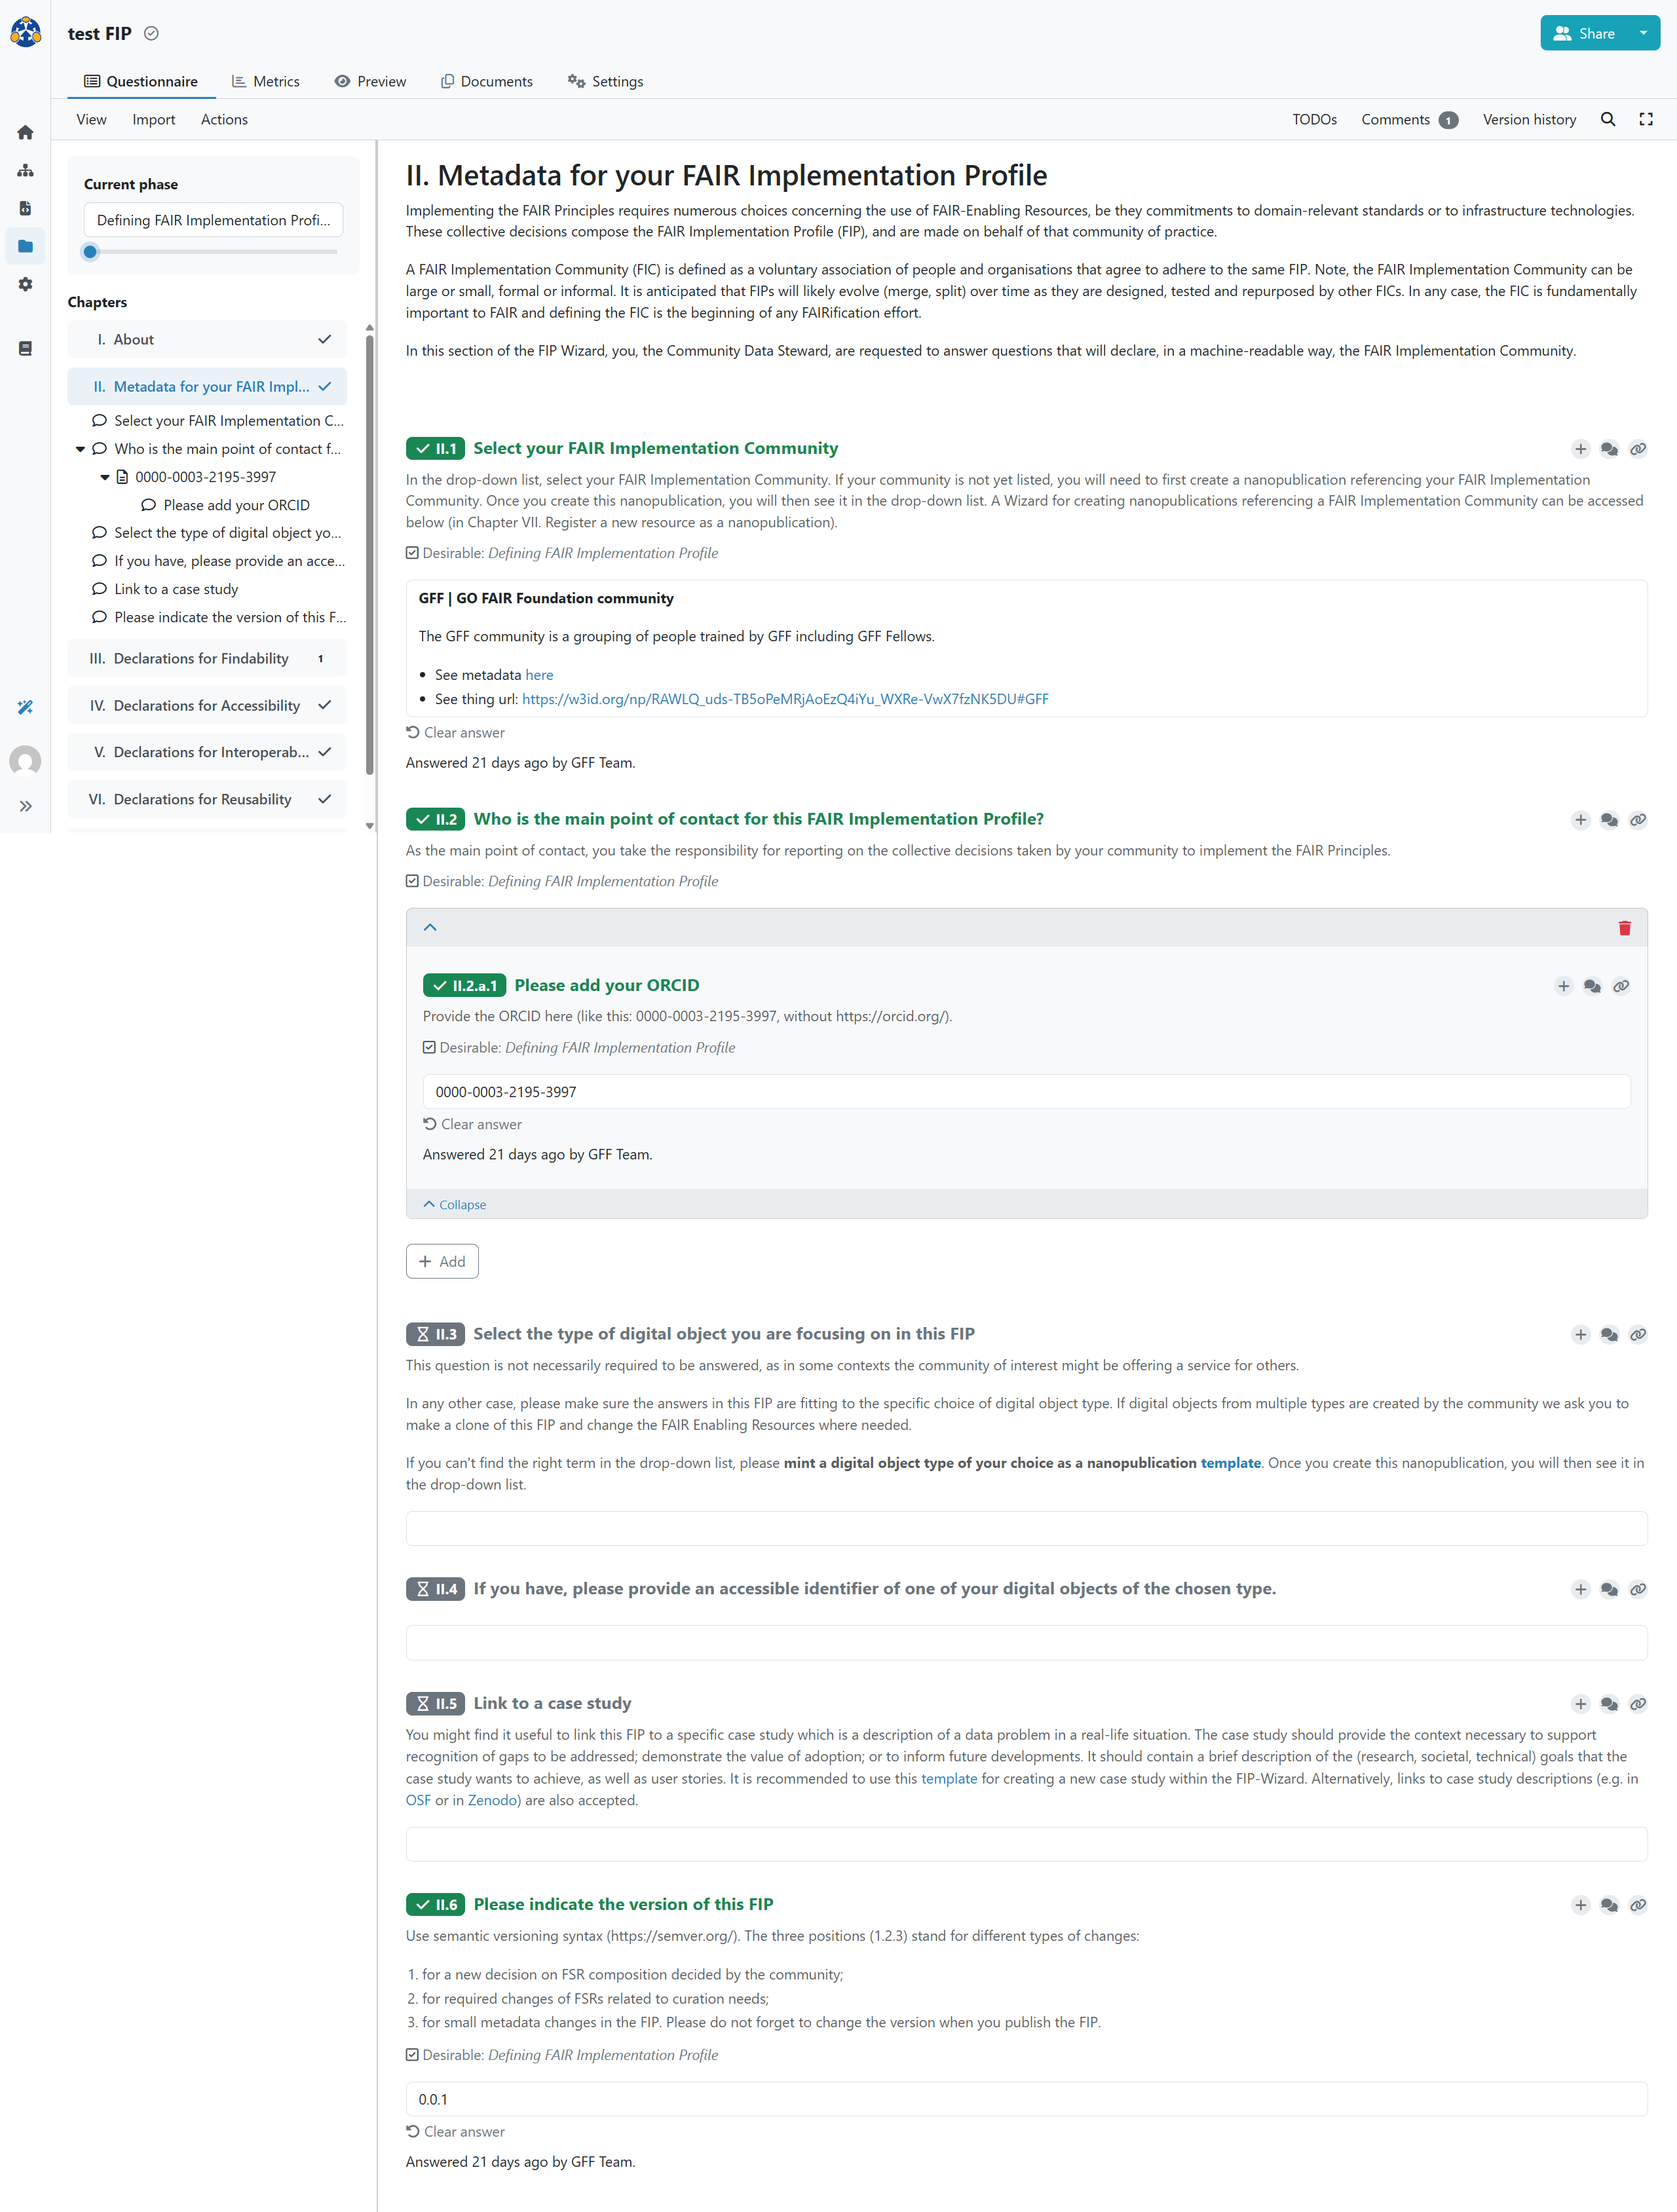The height and width of the screenshot is (2212, 1677).
Task: Click the FIP version input field
Action: click(x=1026, y=2099)
